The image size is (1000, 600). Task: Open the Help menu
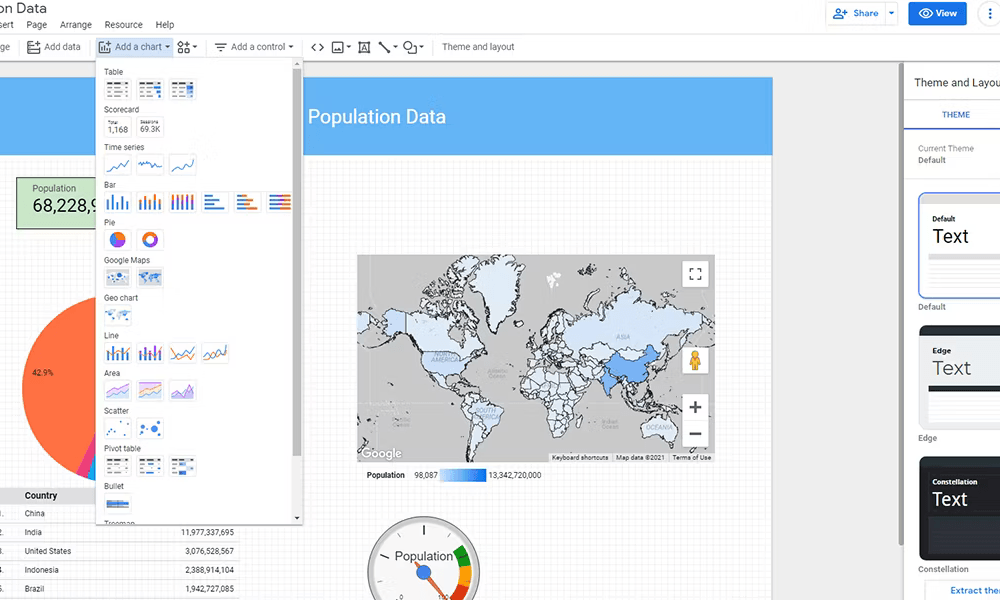click(x=165, y=25)
